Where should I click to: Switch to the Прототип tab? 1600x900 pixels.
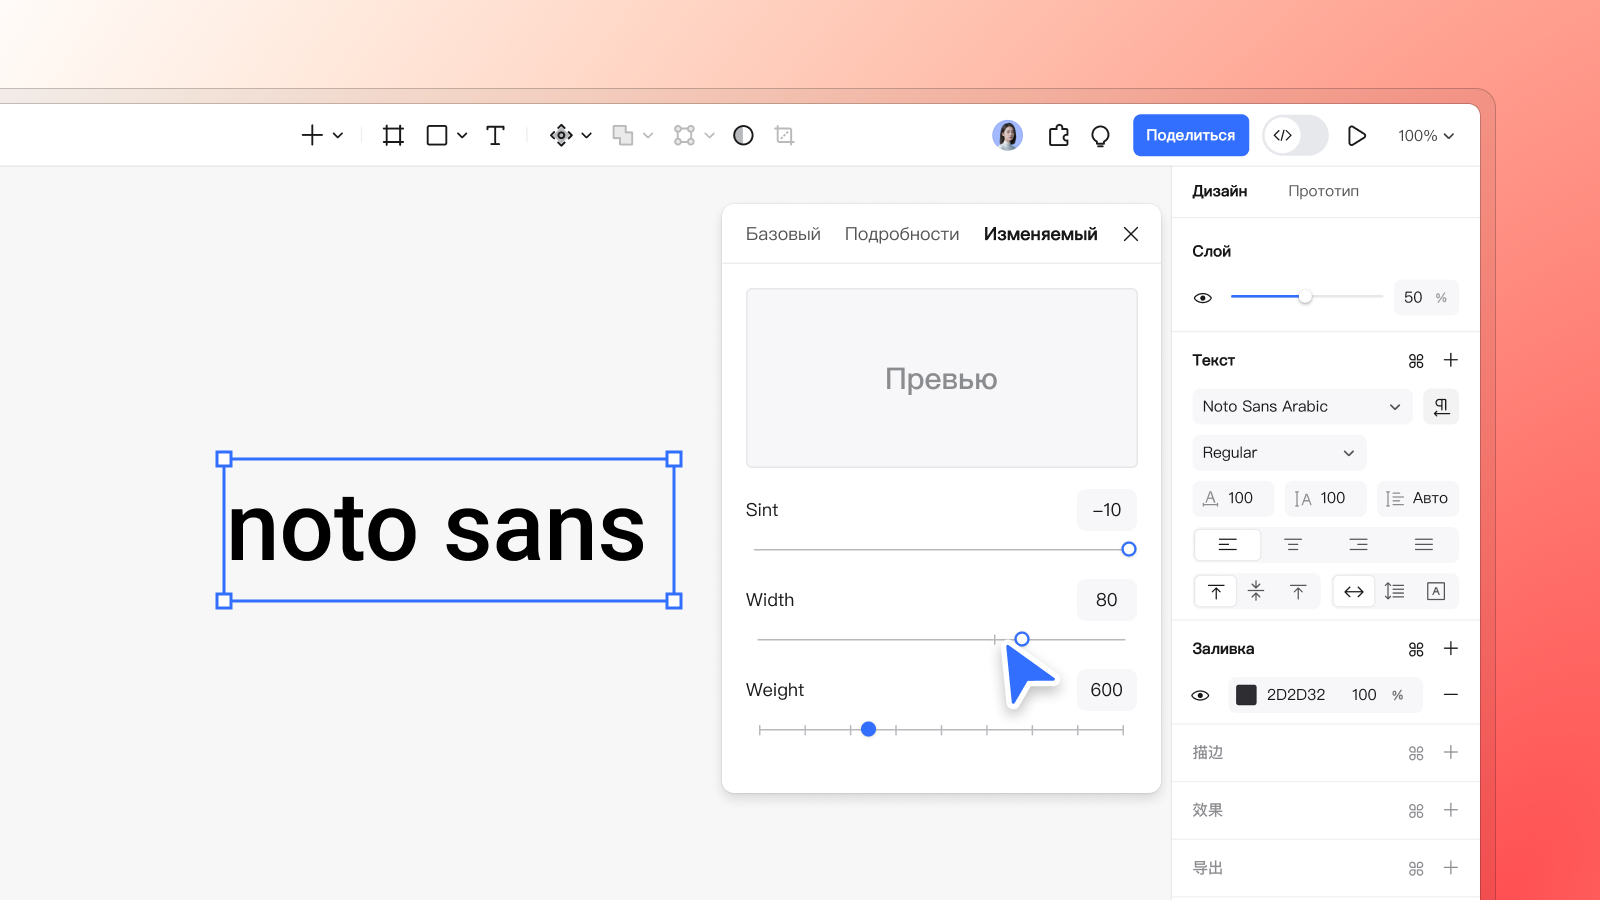click(1323, 191)
